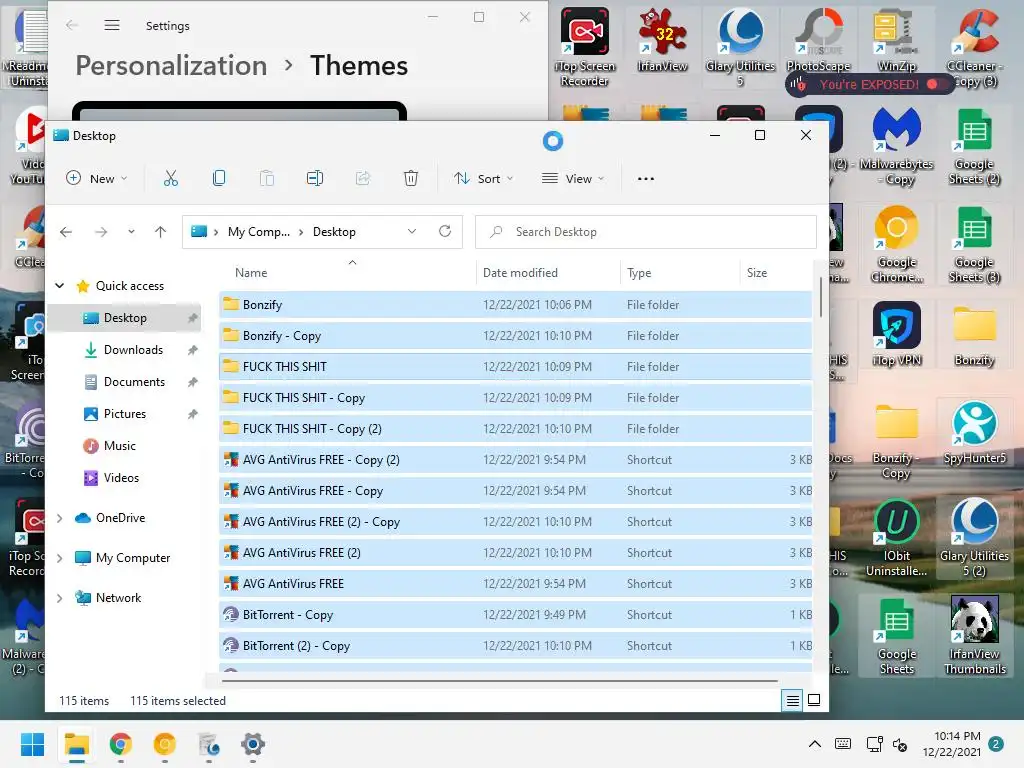Open the See more three-dots menu
Image resolution: width=1024 pixels, height=768 pixels.
645,178
